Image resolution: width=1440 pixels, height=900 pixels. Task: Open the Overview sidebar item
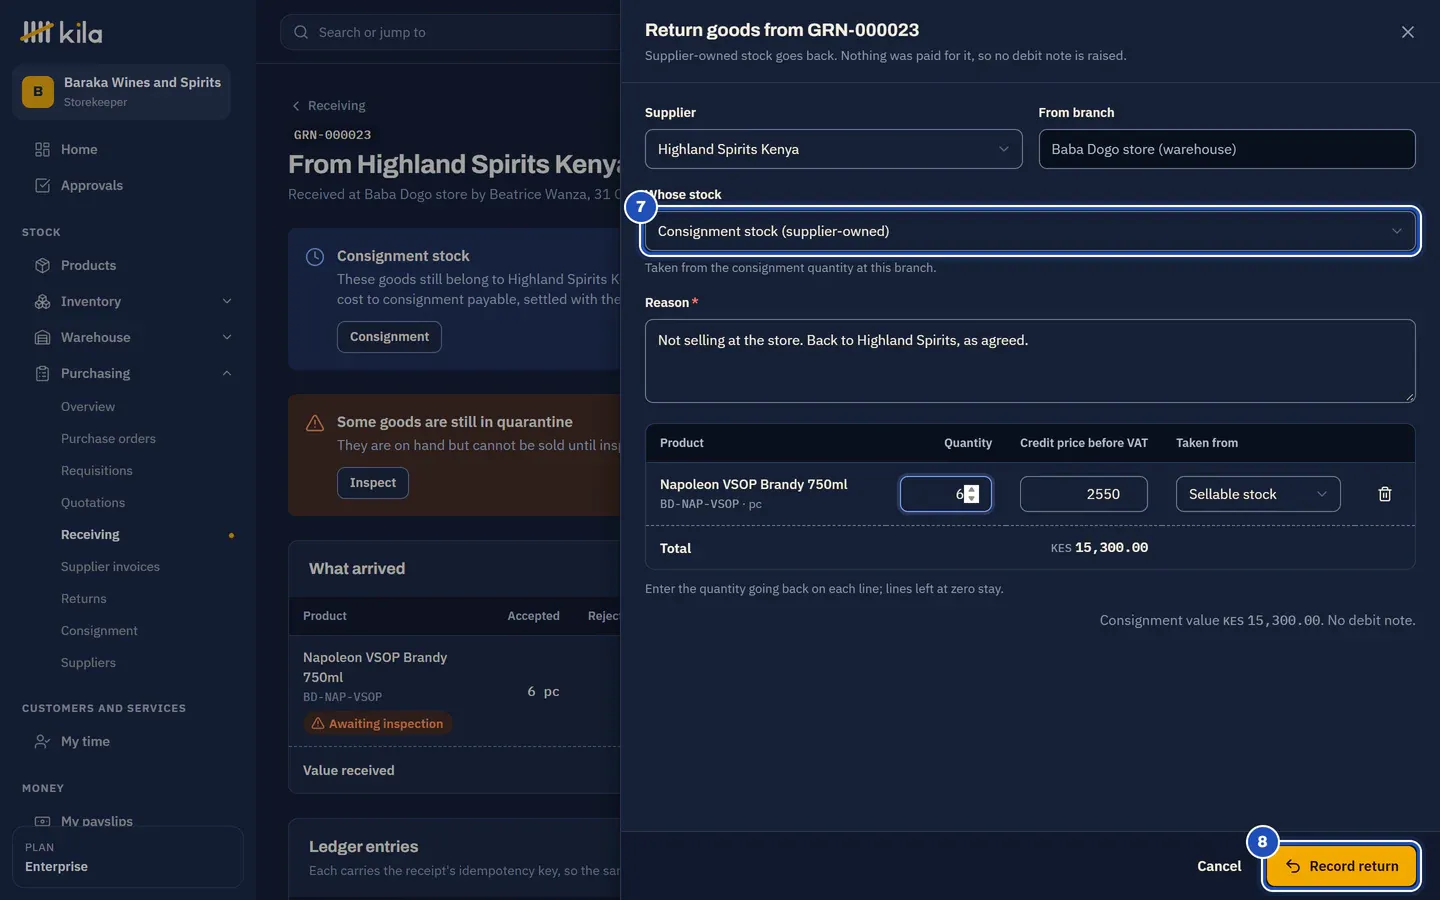pos(88,407)
